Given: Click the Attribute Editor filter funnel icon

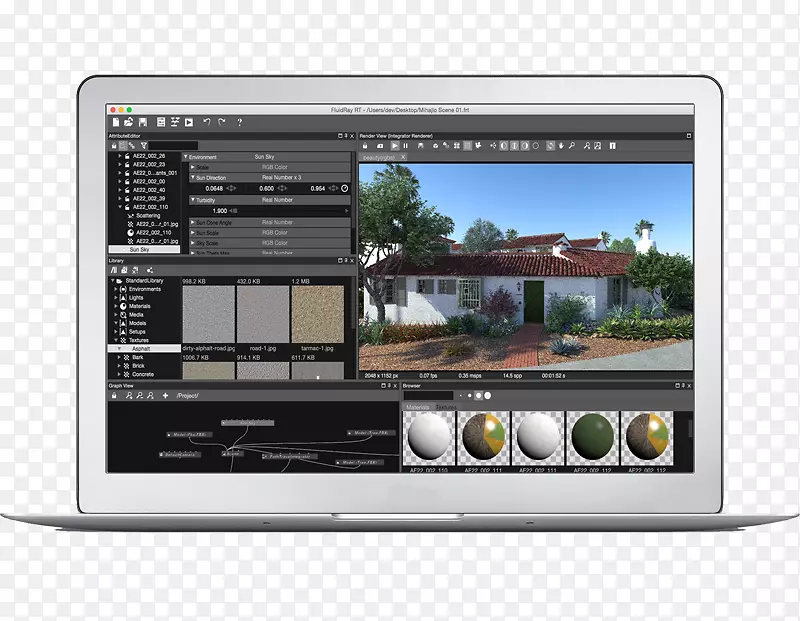Looking at the screenshot, I should (x=144, y=146).
